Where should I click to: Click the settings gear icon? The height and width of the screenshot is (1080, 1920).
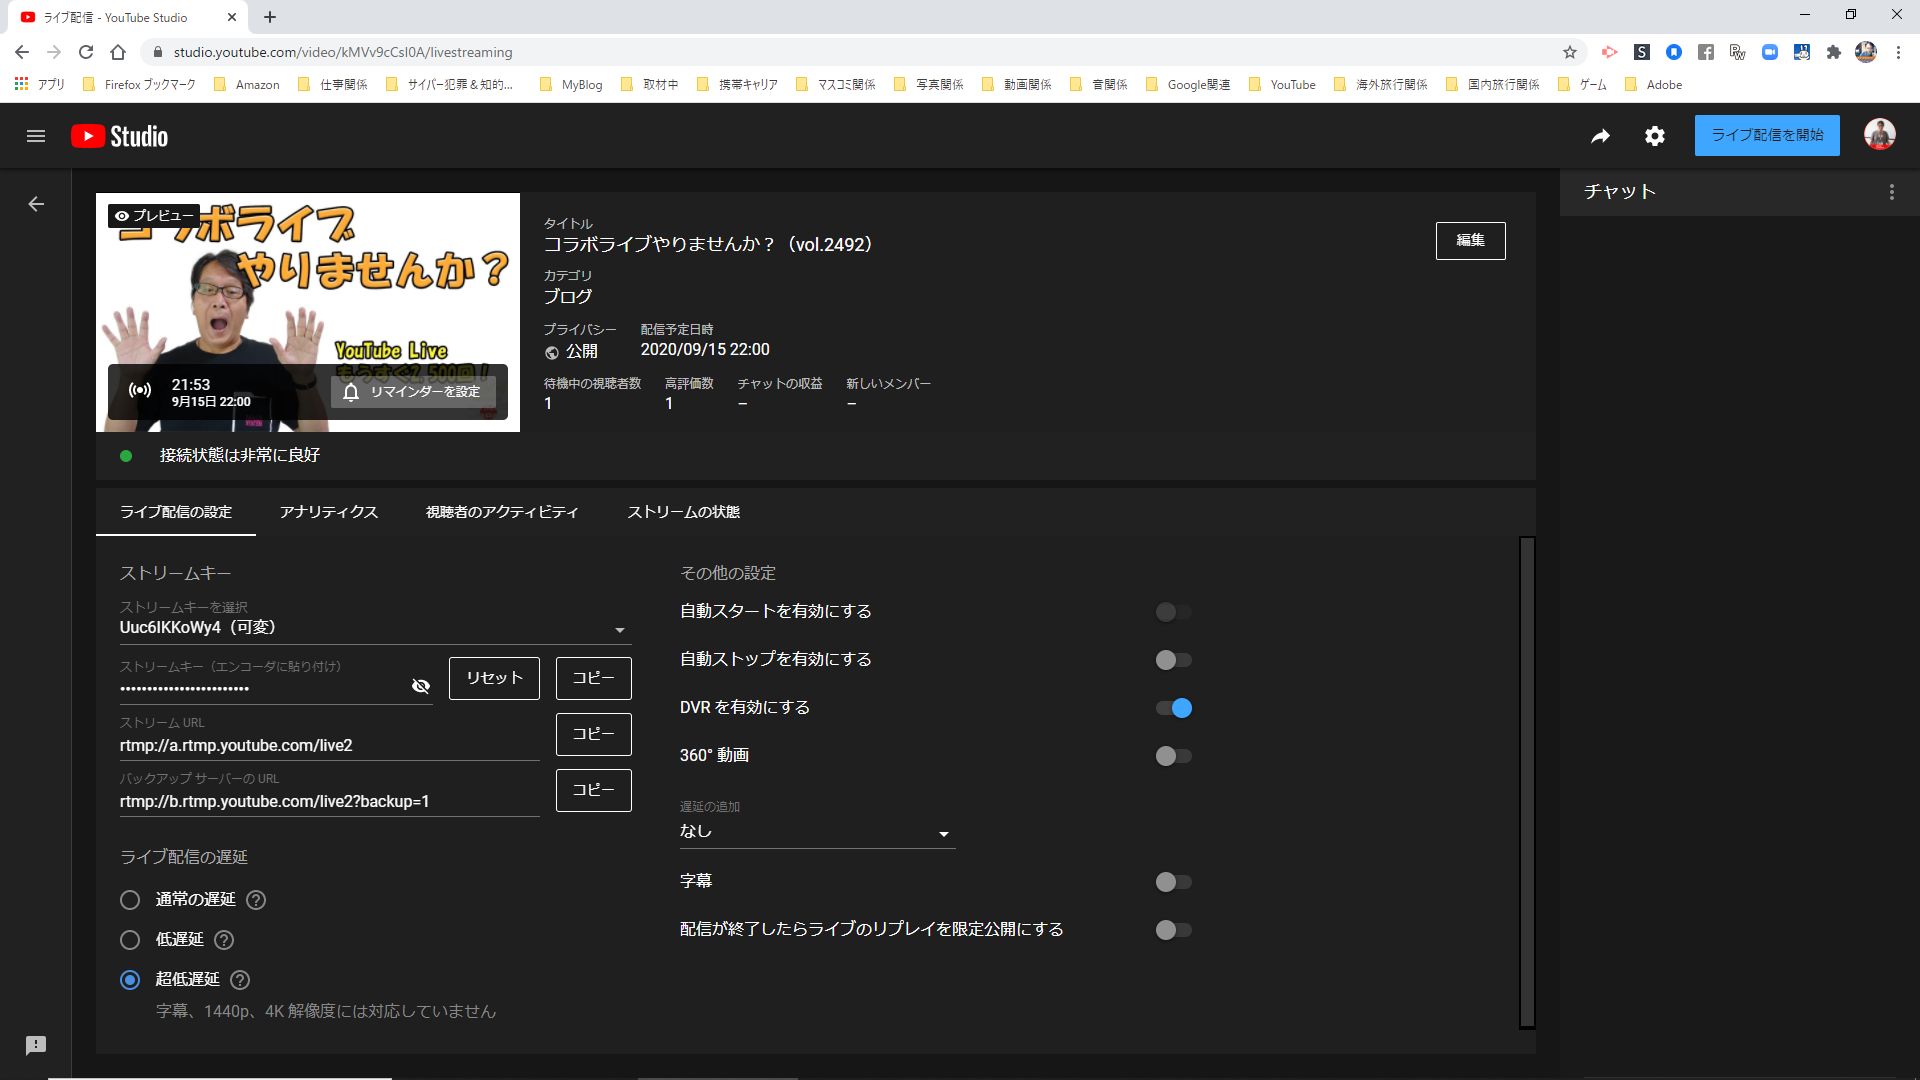[1655, 136]
